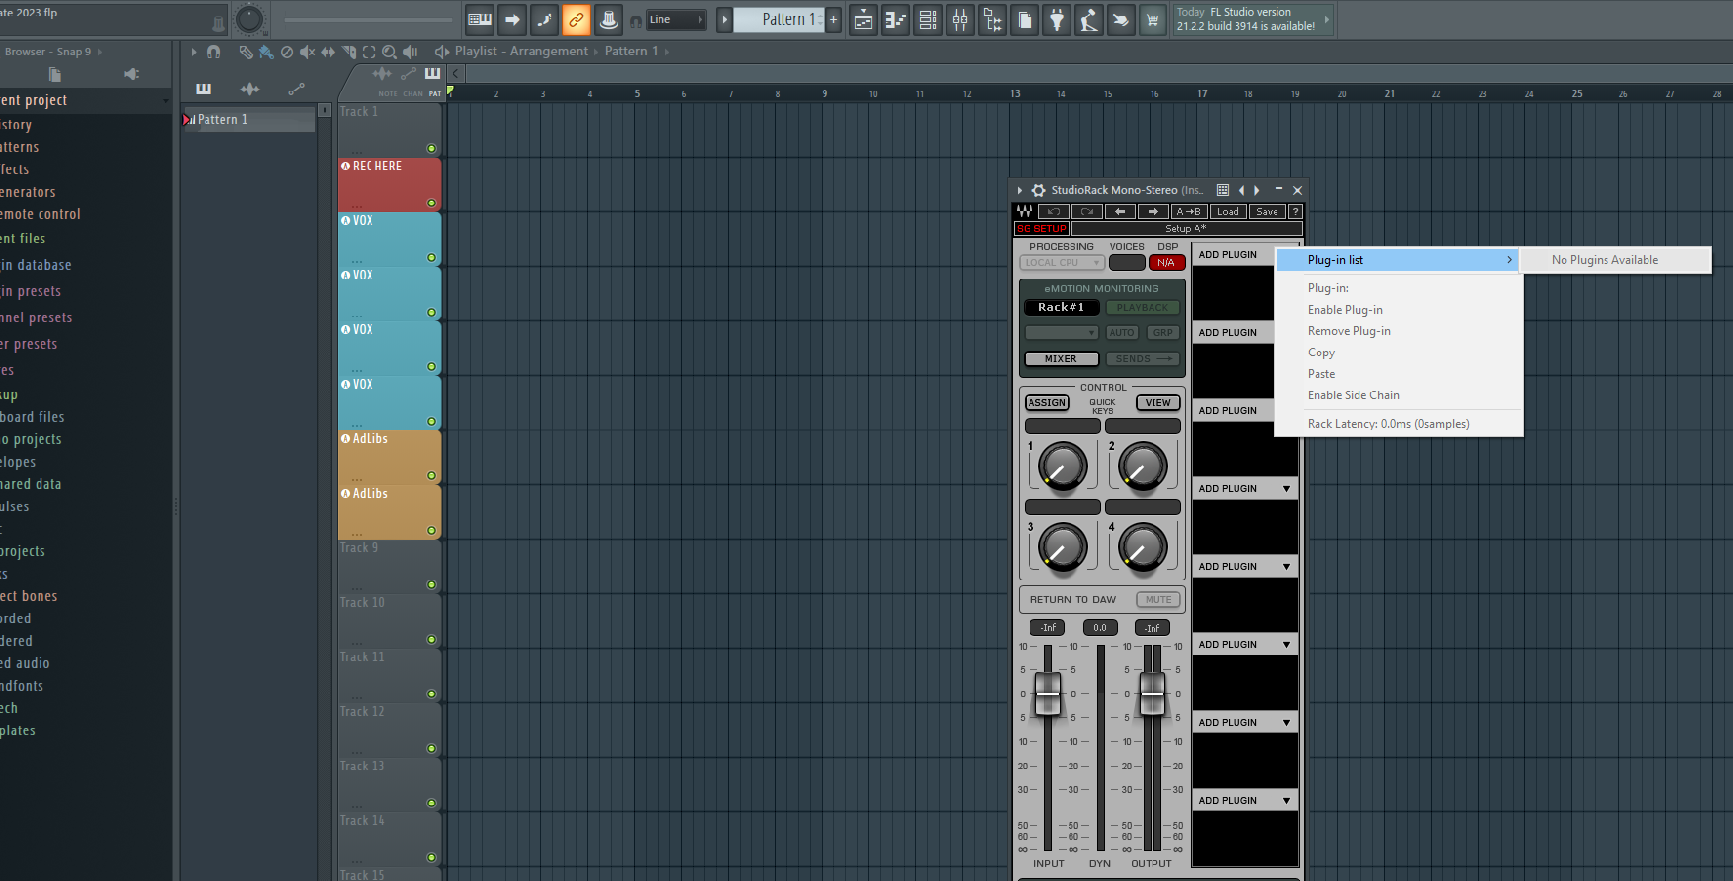Add a new pattern with the plus icon
Screen dimensions: 1733x881
(x=833, y=19)
